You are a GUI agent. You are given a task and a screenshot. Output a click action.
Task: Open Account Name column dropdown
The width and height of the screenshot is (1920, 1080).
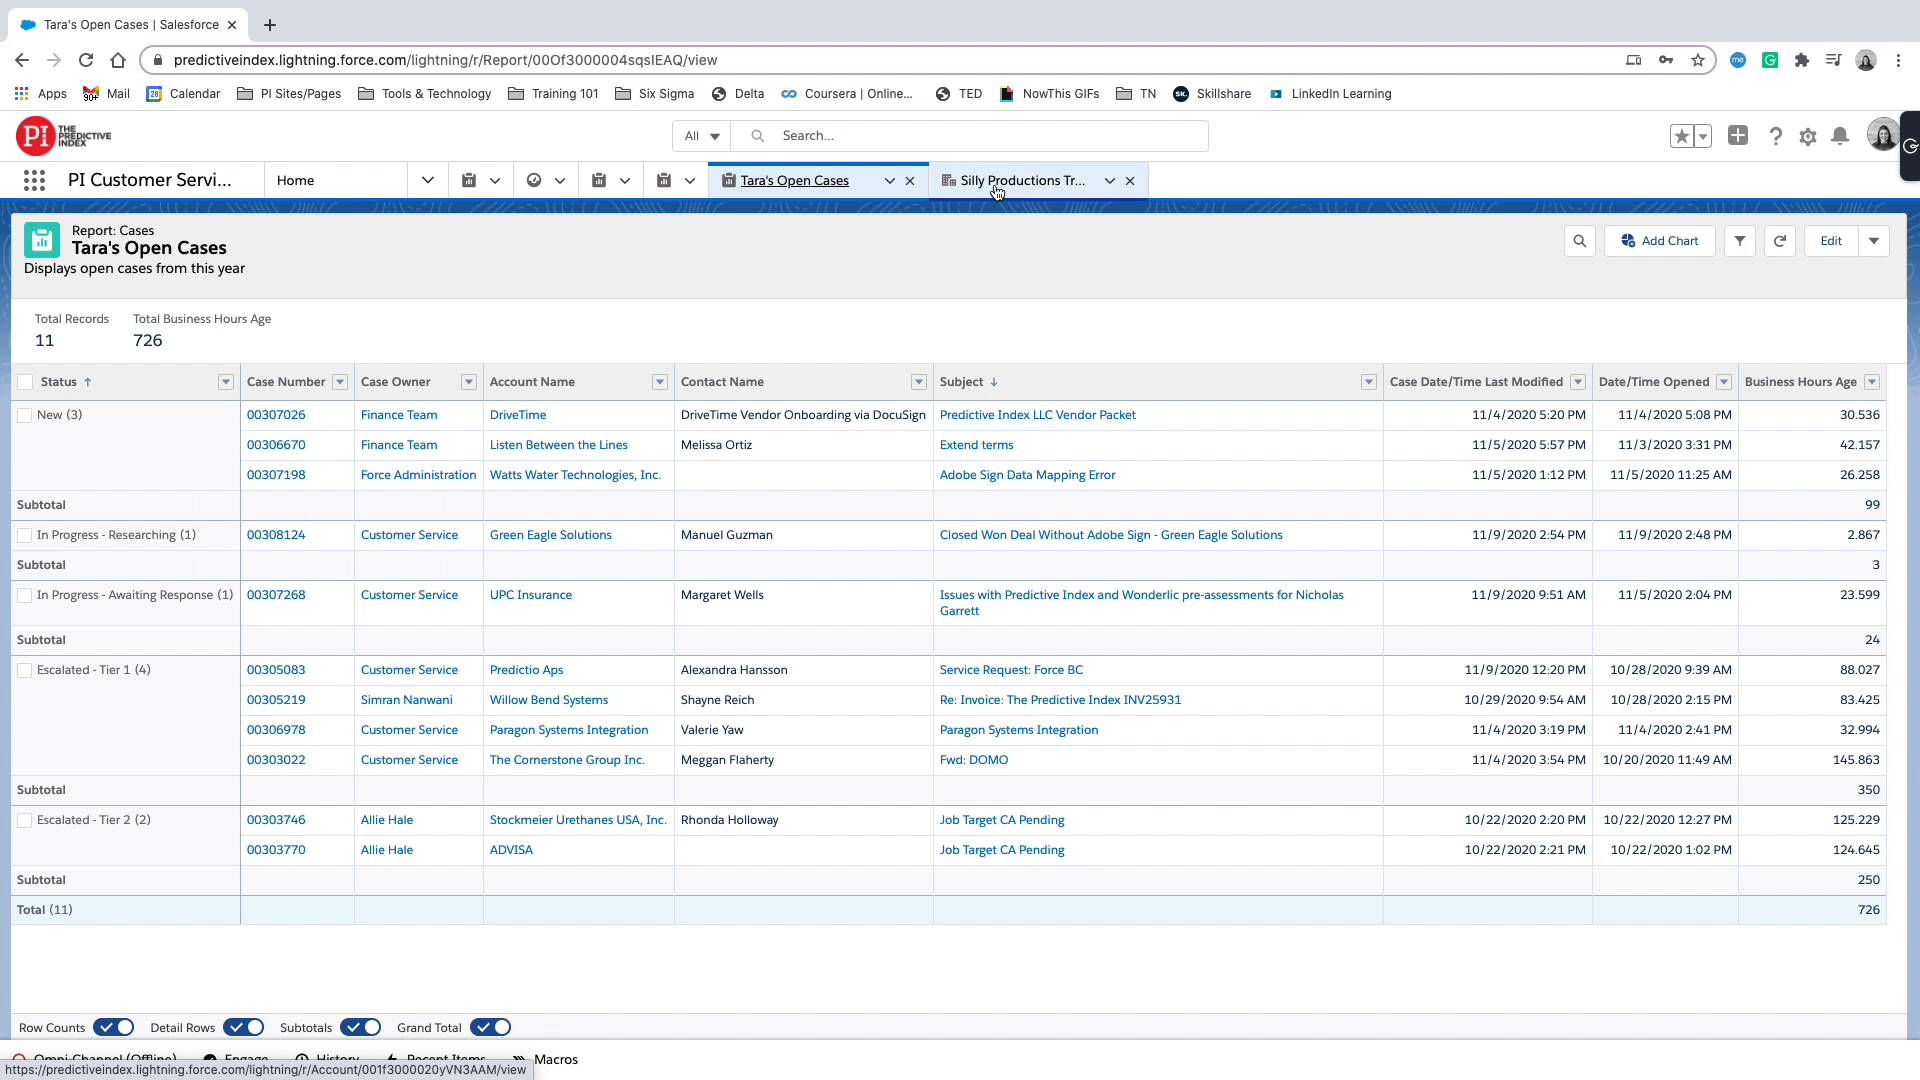click(660, 382)
